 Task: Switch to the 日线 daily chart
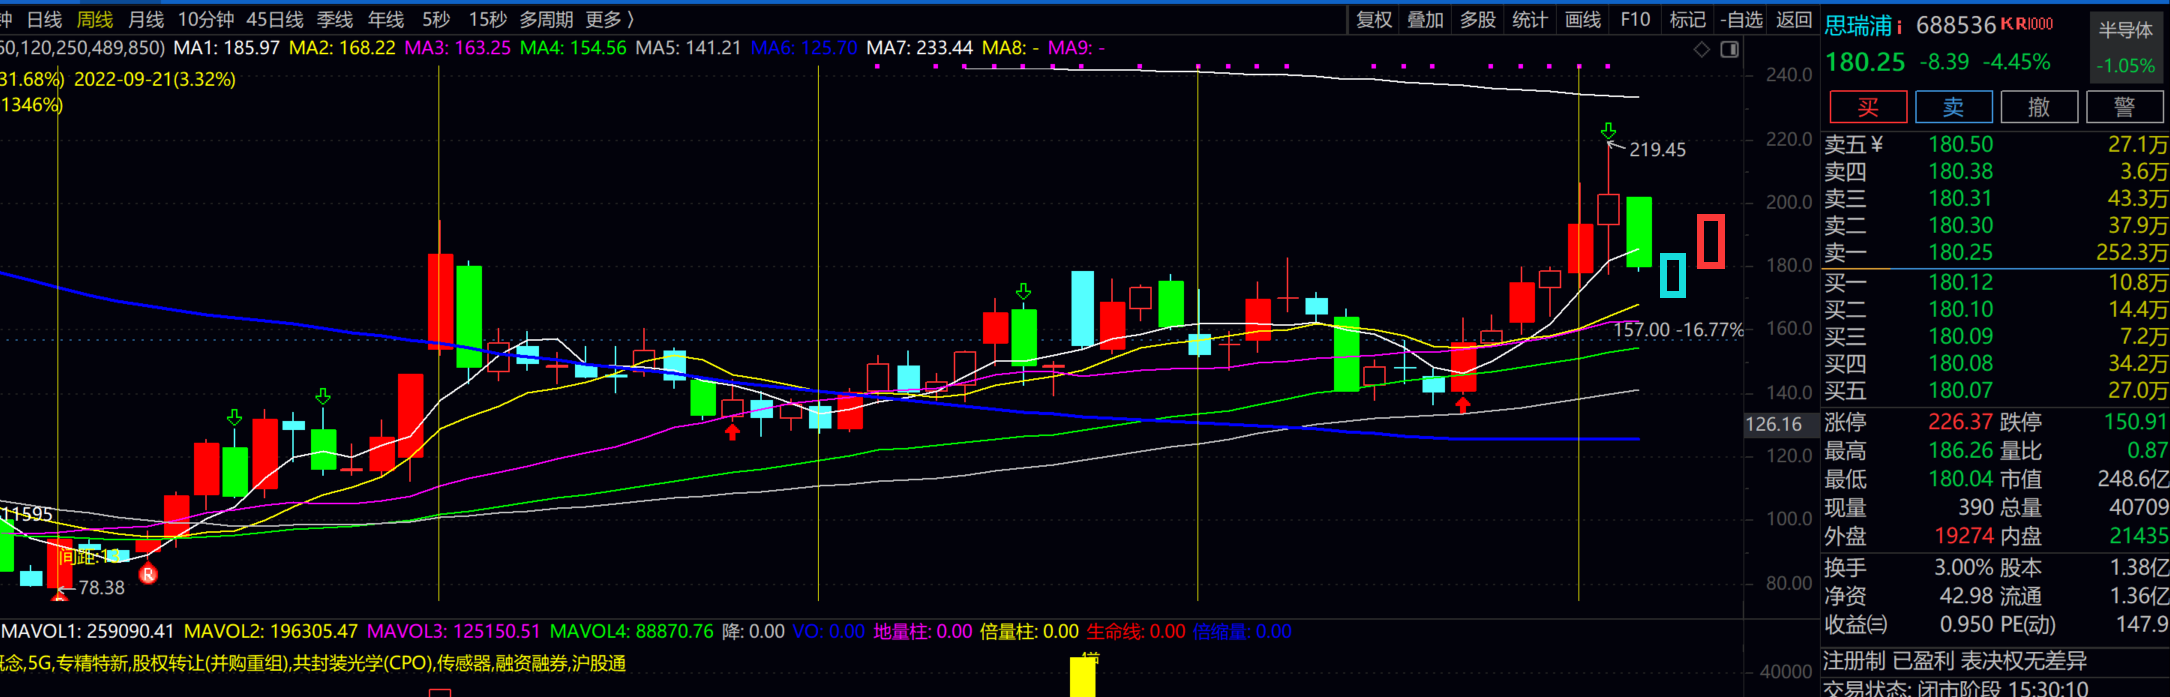(44, 20)
